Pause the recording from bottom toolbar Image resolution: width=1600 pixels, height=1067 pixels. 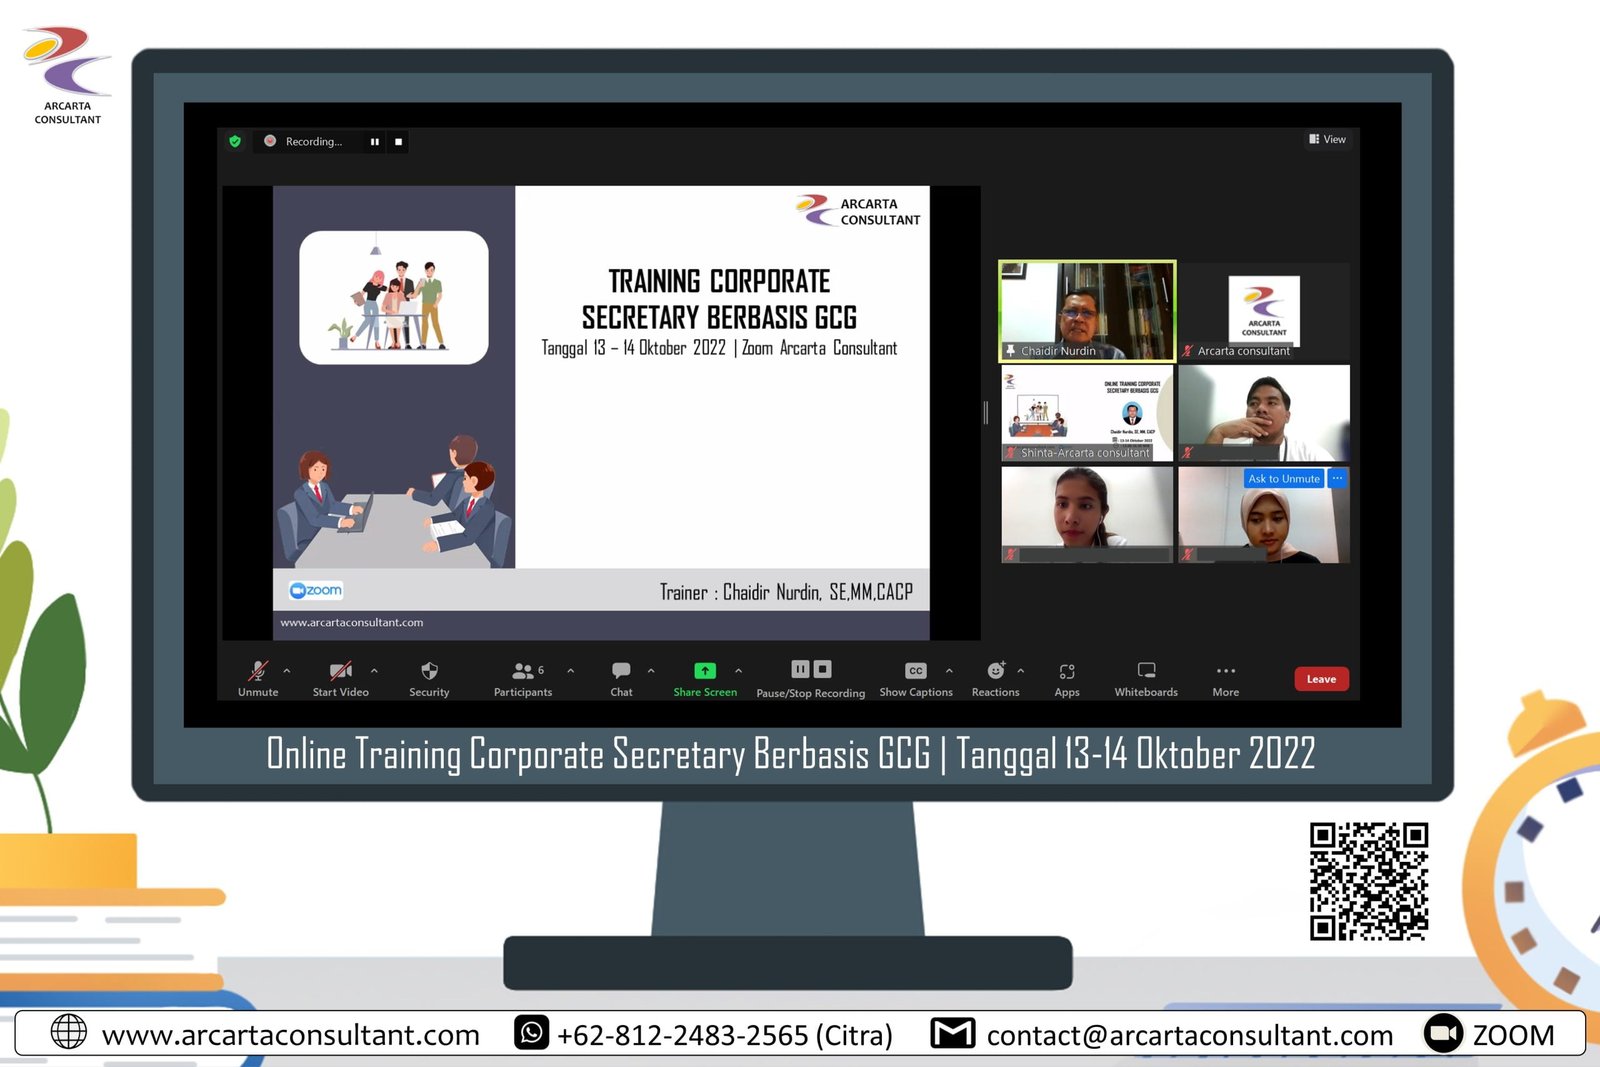(800, 669)
